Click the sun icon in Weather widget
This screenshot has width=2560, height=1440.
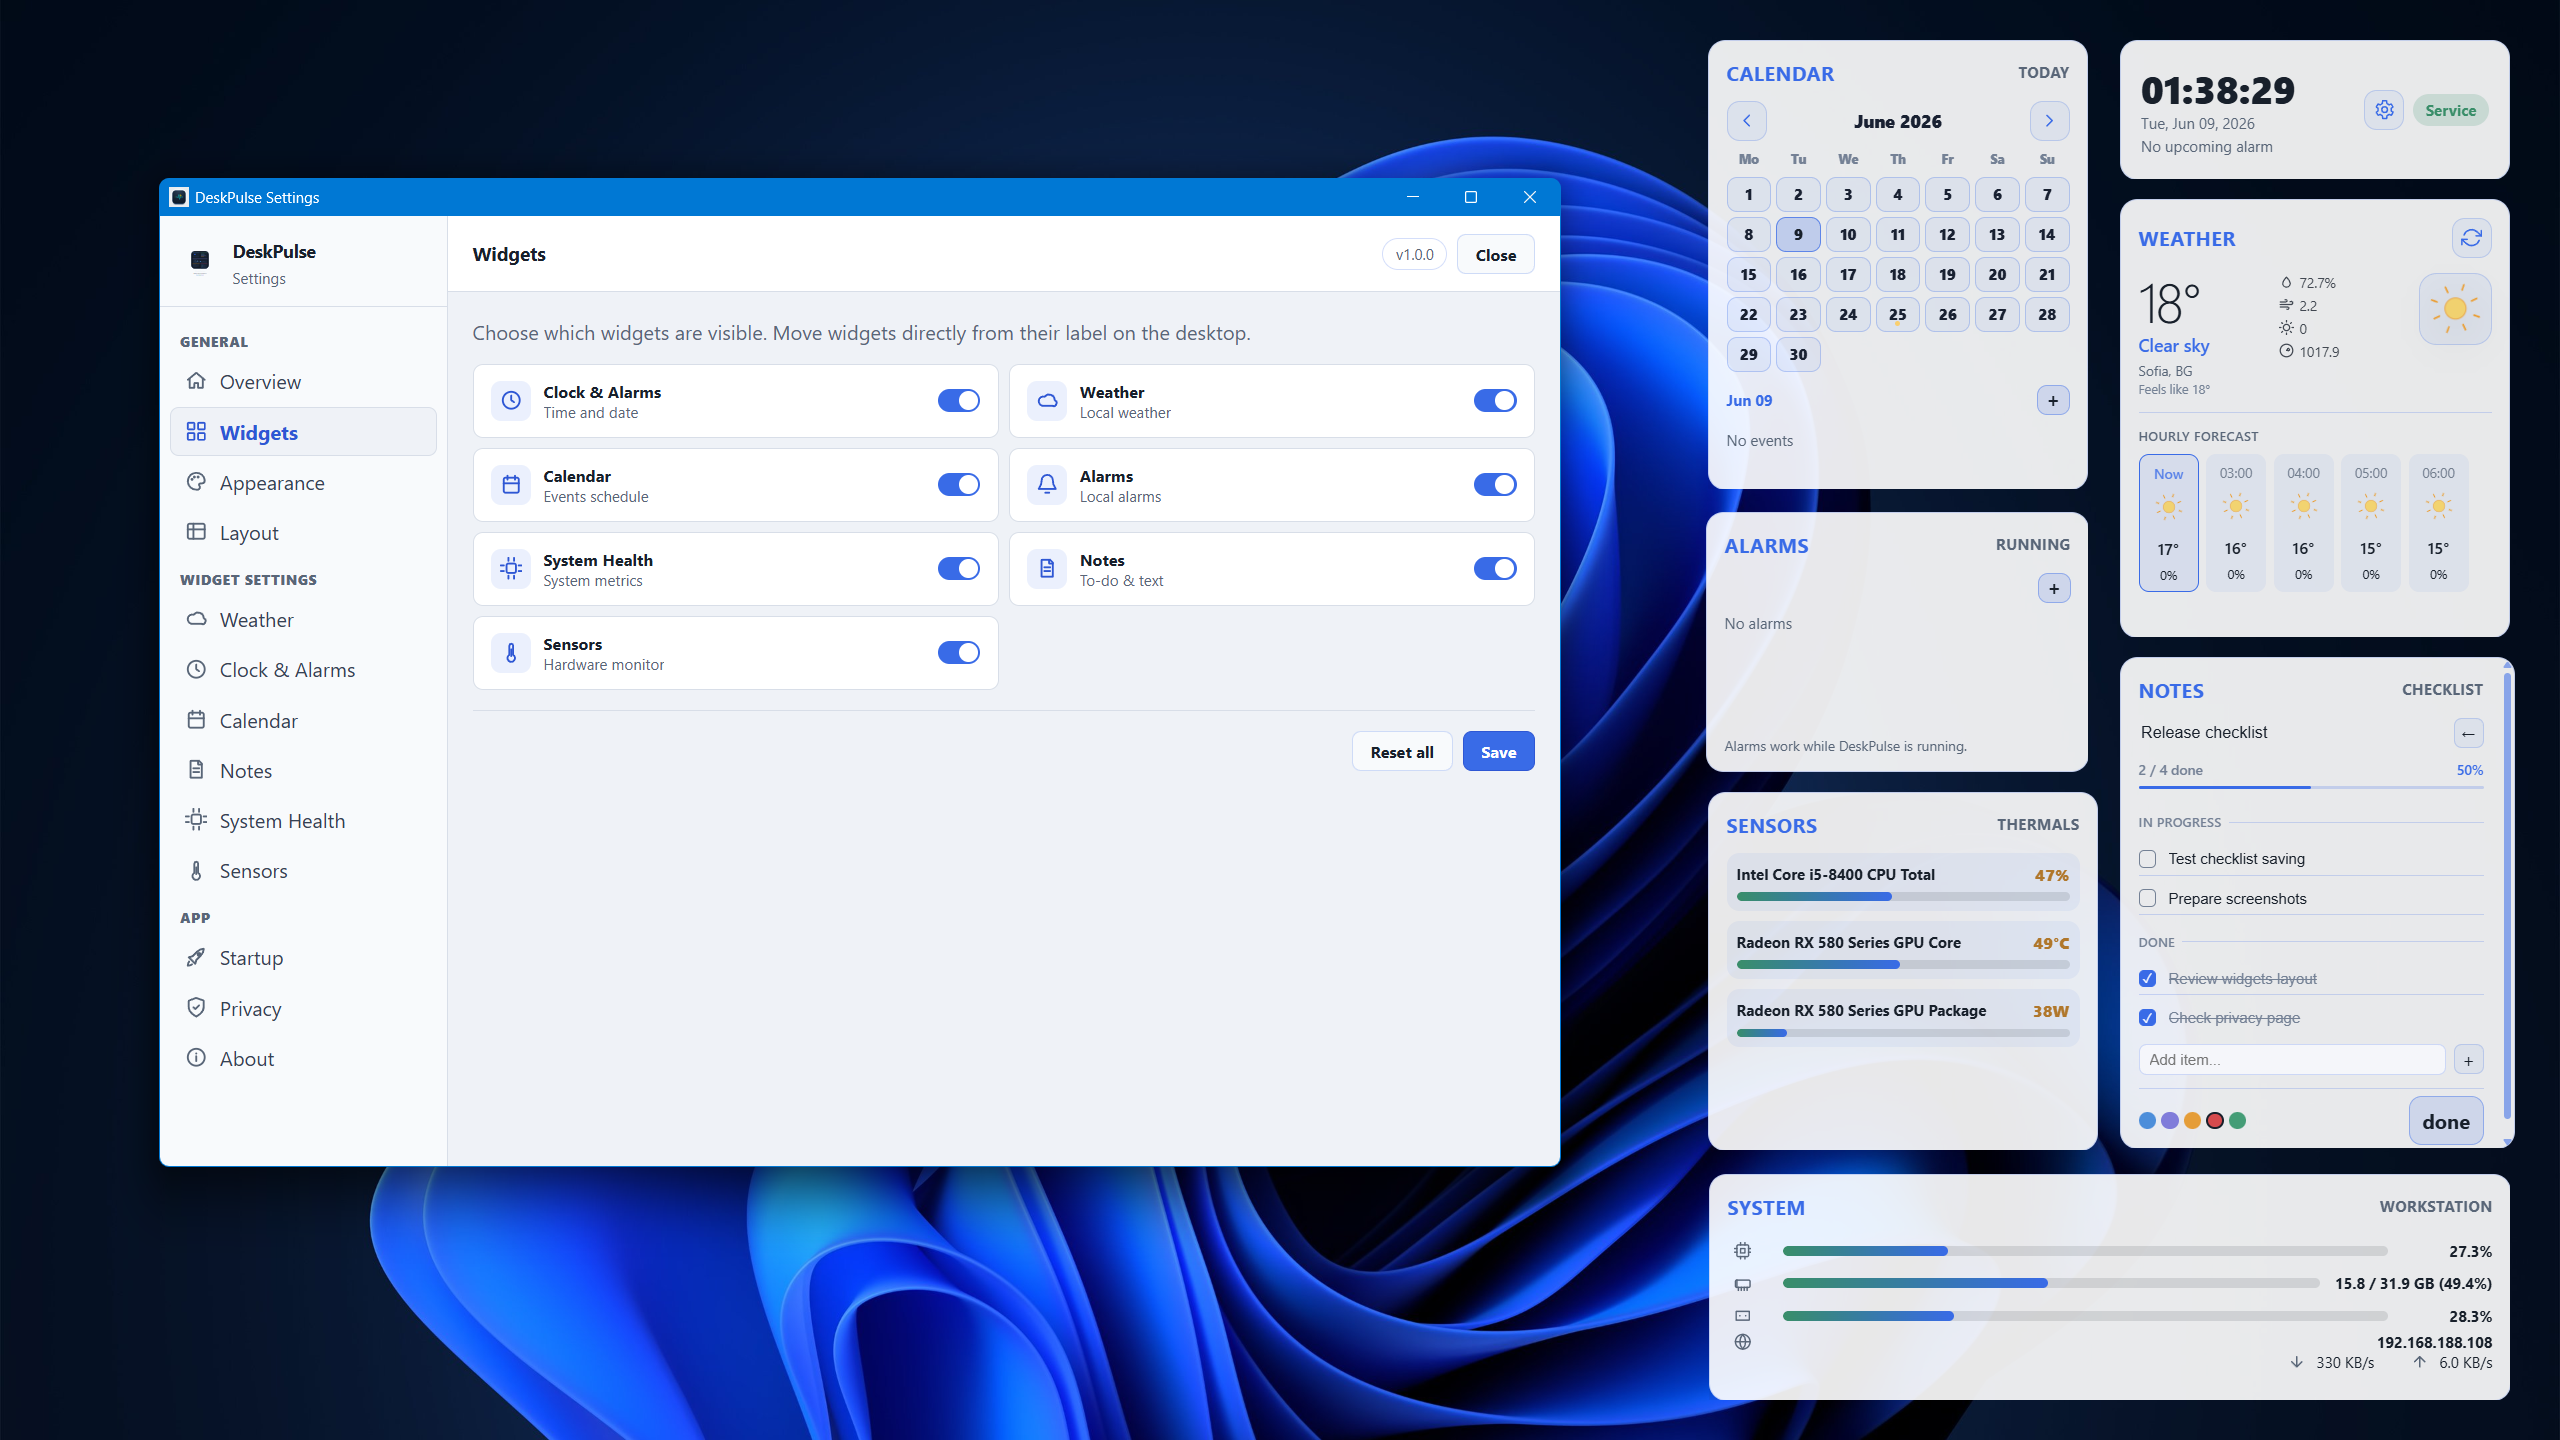2455,309
